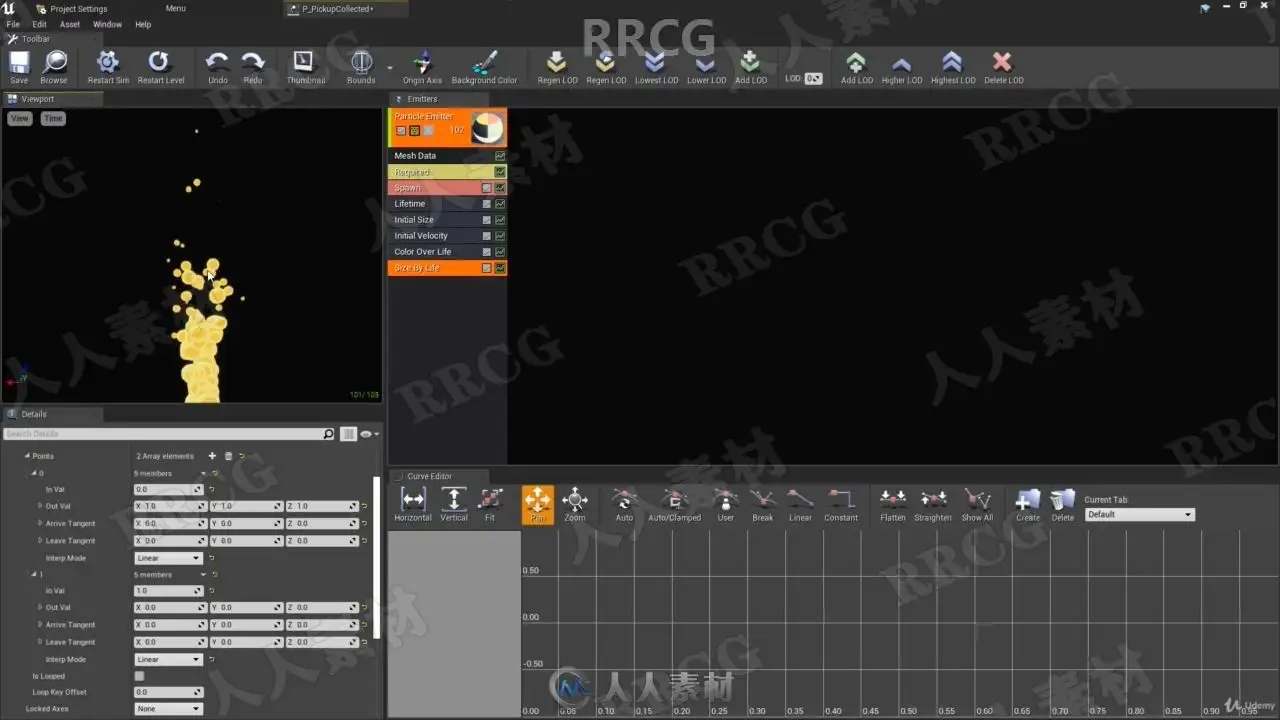
Task: Change the viewport Background Color
Action: click(x=484, y=67)
